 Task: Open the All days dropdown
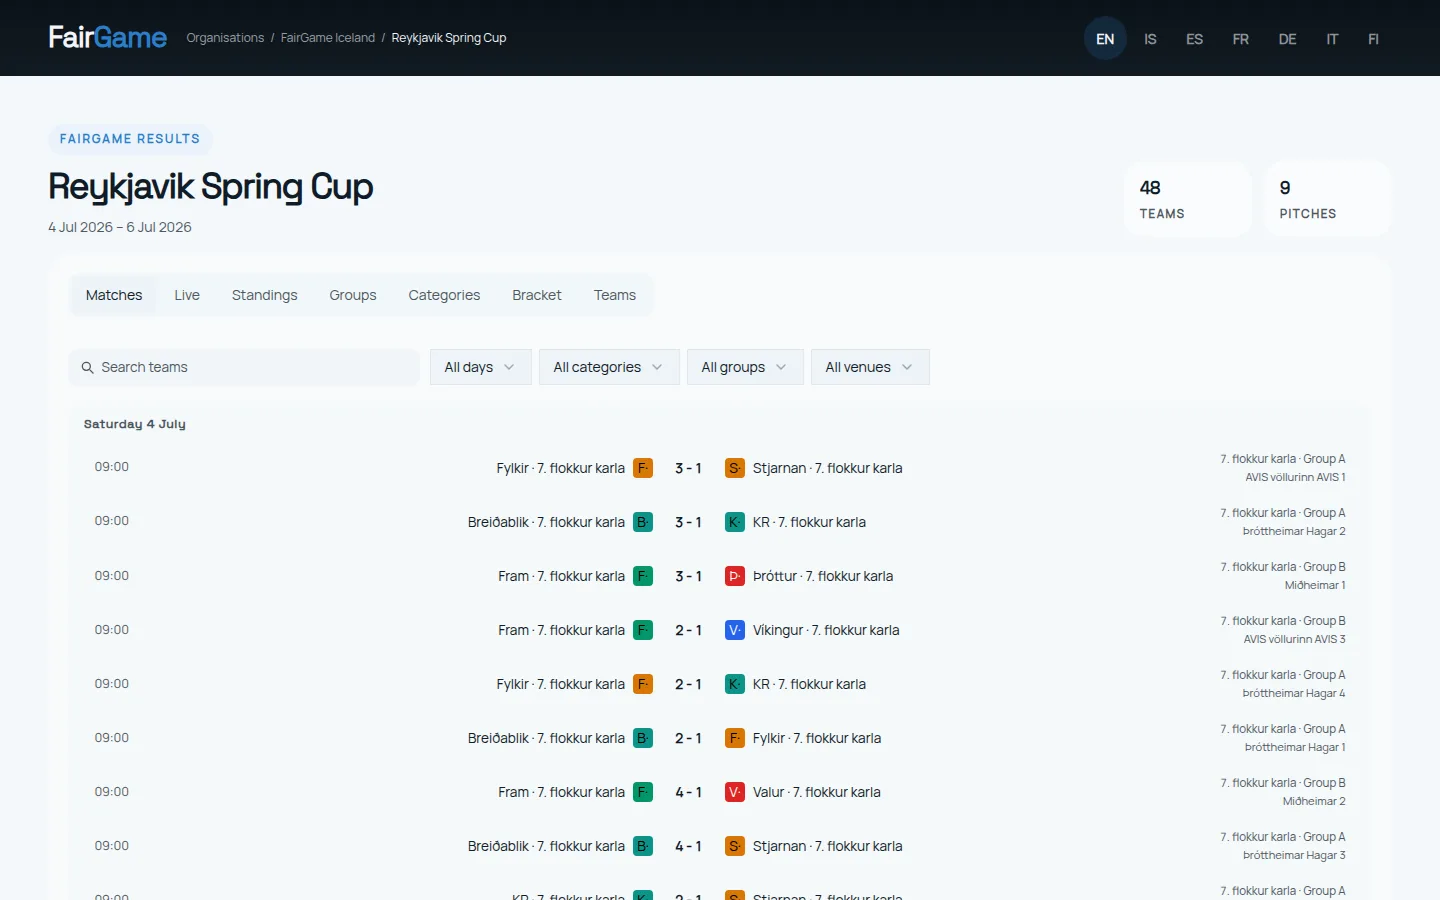[480, 367]
